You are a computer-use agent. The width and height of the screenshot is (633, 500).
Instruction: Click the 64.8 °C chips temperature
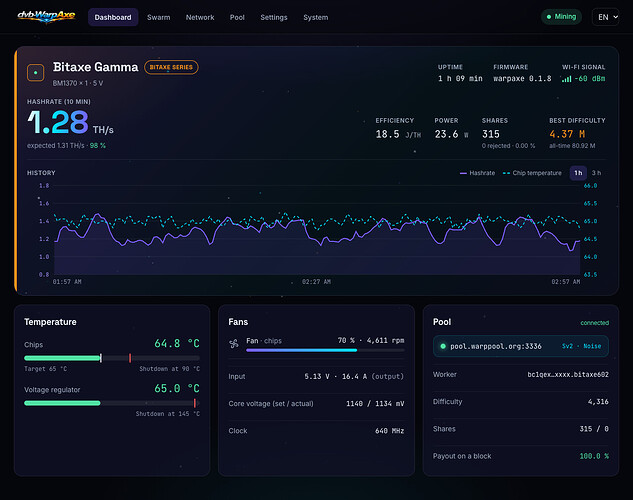[x=177, y=343]
